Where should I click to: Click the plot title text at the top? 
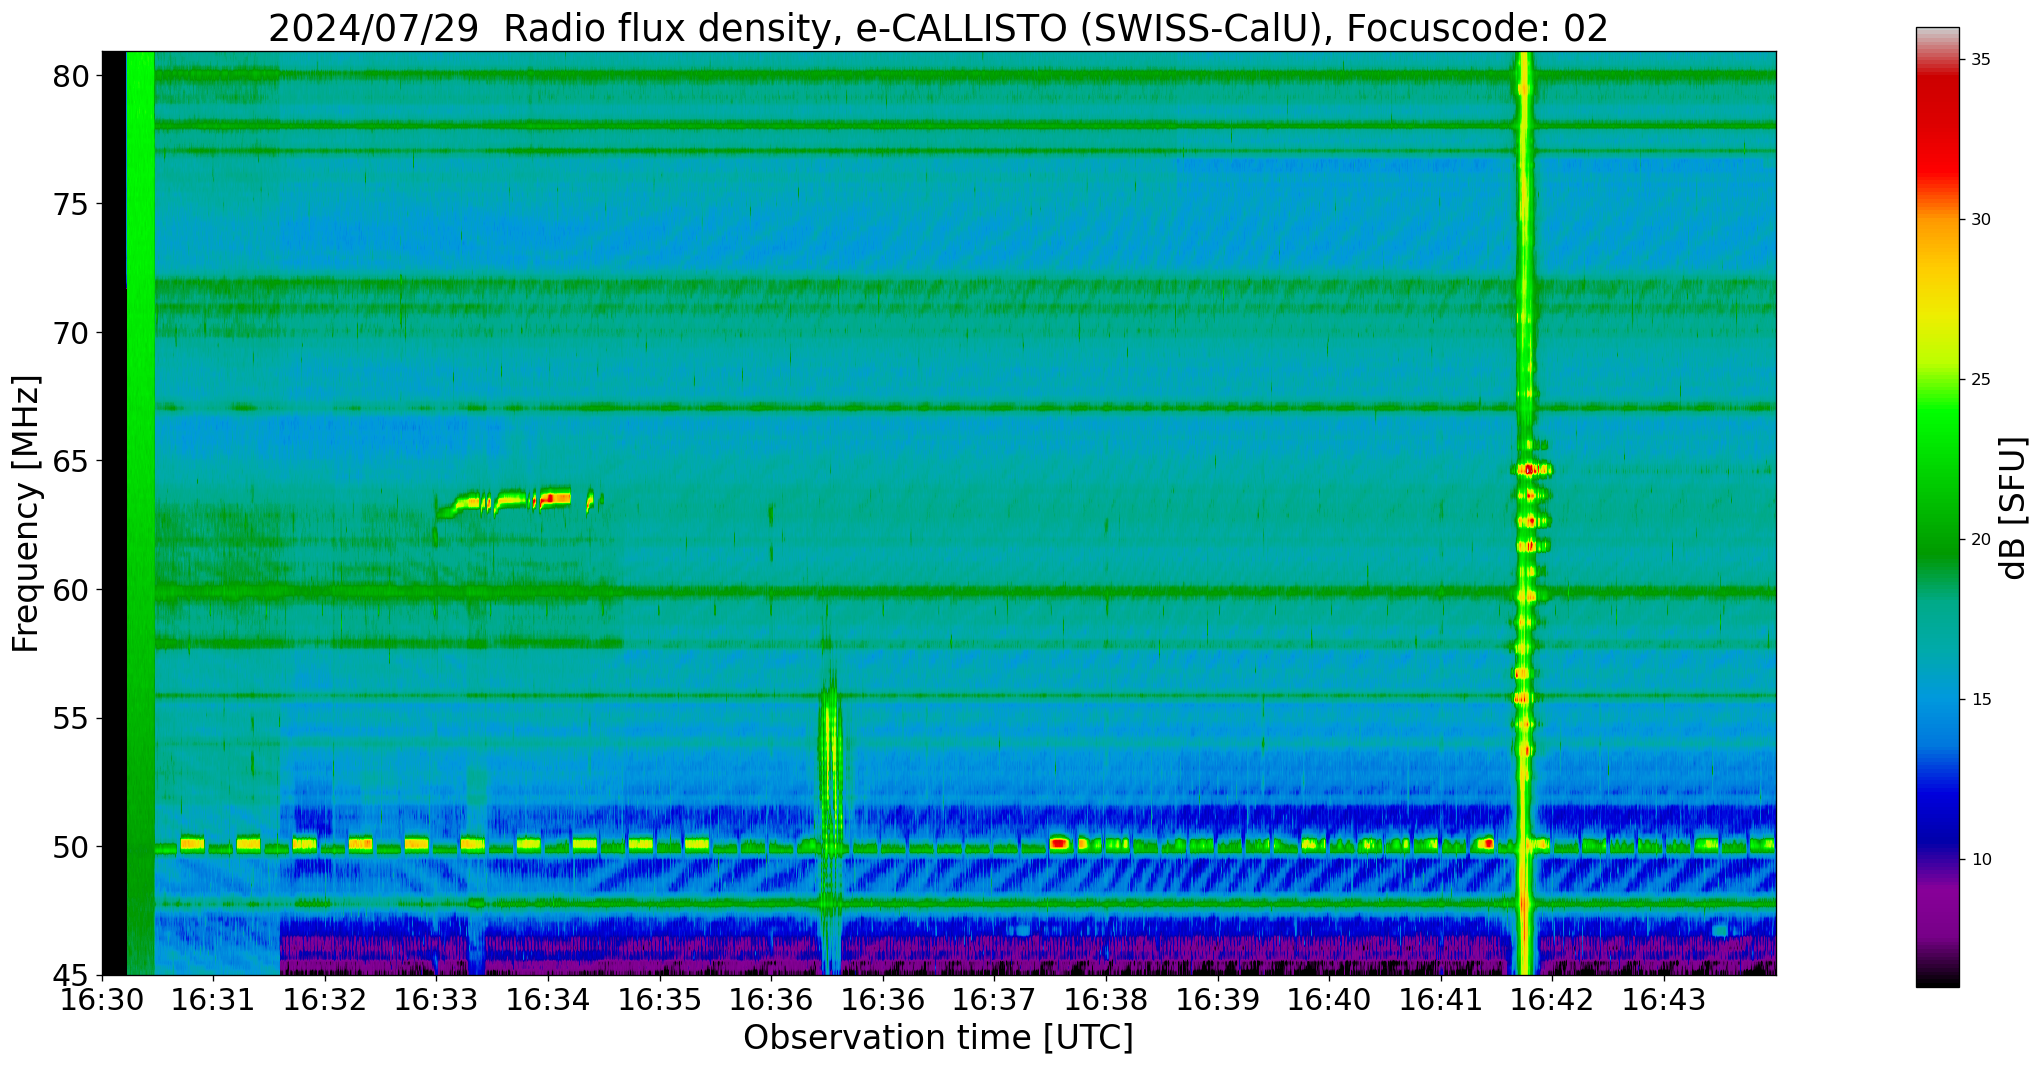[938, 28]
